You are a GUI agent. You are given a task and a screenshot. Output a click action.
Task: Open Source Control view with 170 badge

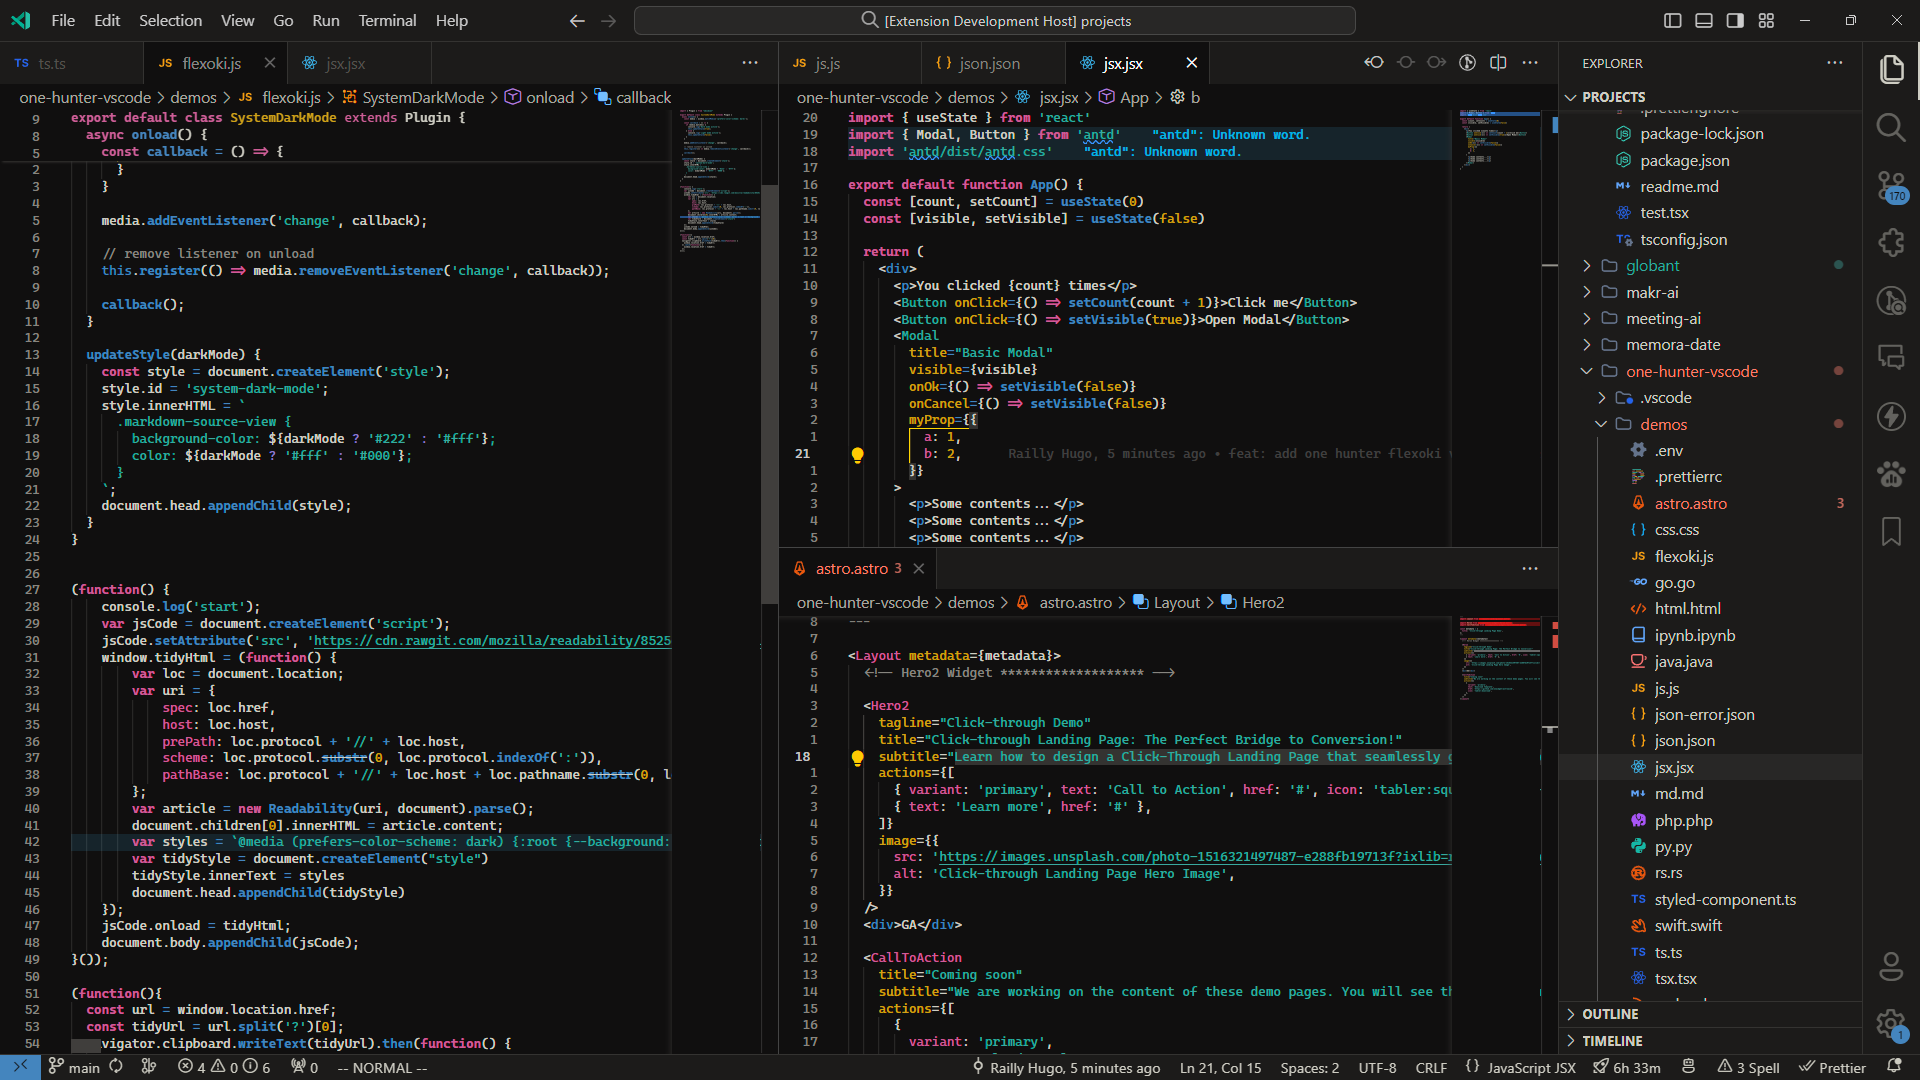(x=1890, y=186)
